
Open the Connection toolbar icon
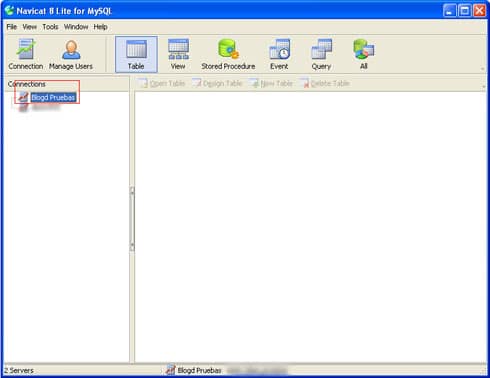(x=26, y=54)
